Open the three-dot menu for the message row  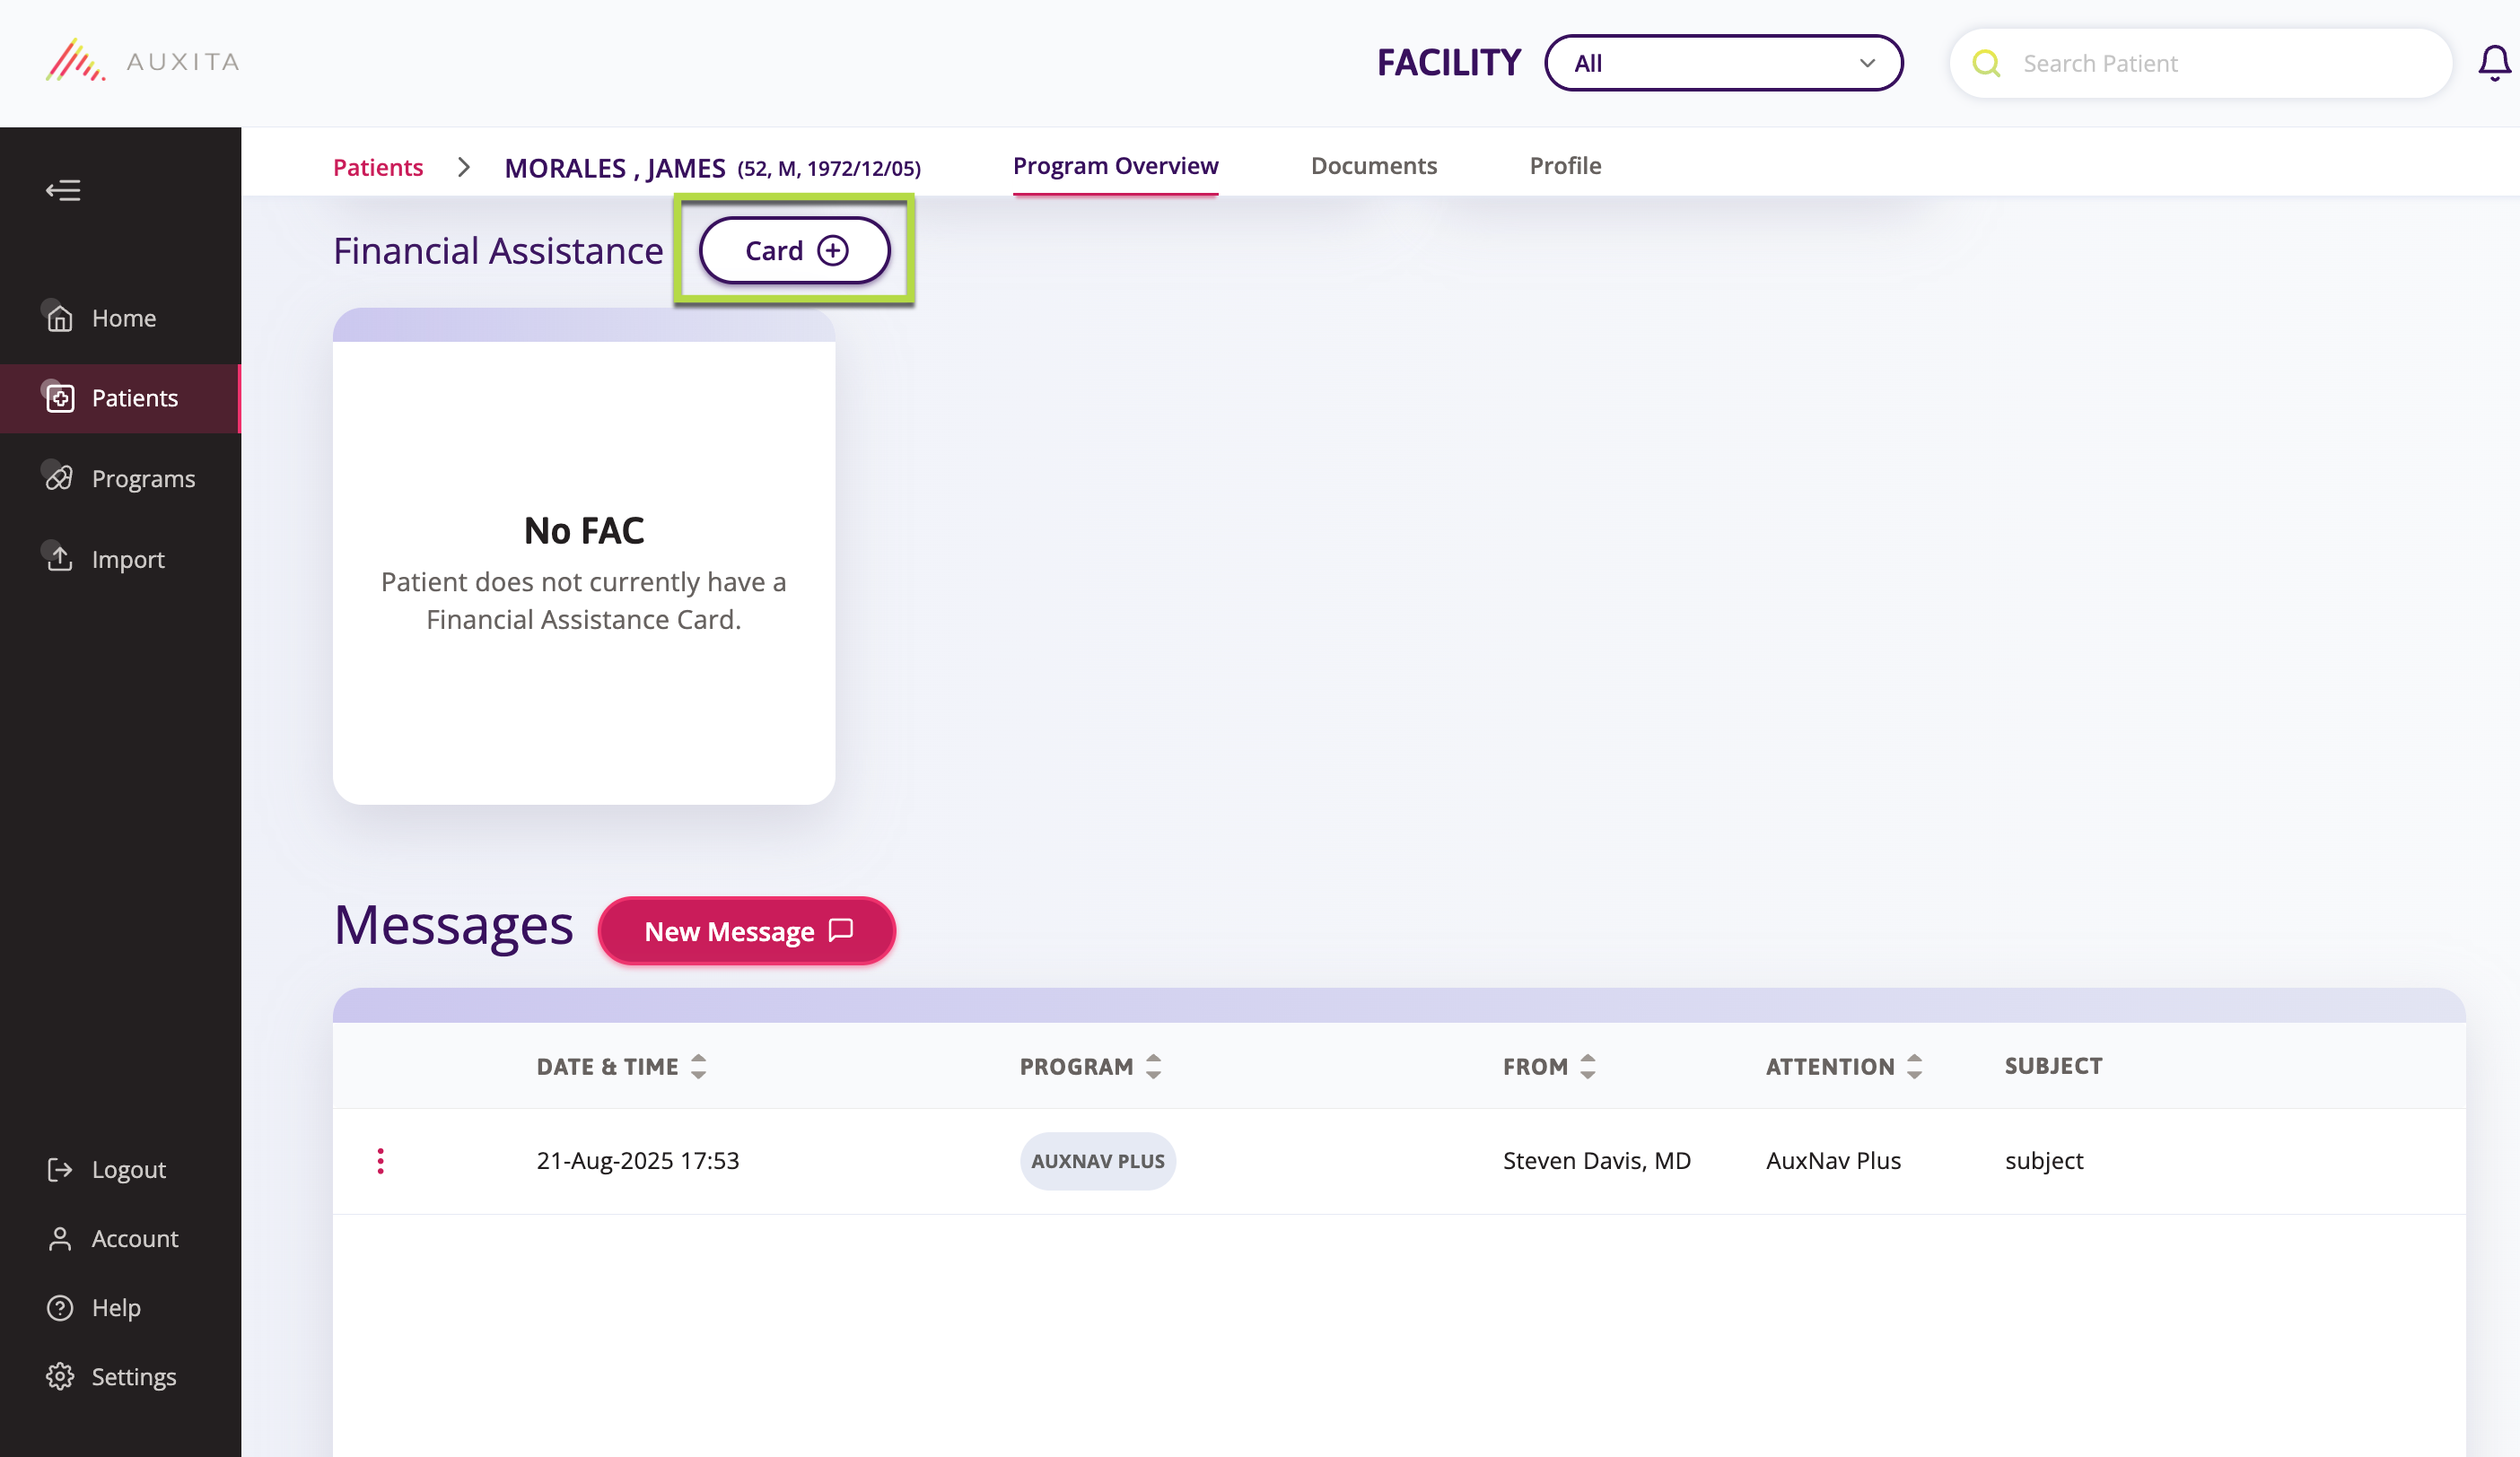[x=380, y=1160]
